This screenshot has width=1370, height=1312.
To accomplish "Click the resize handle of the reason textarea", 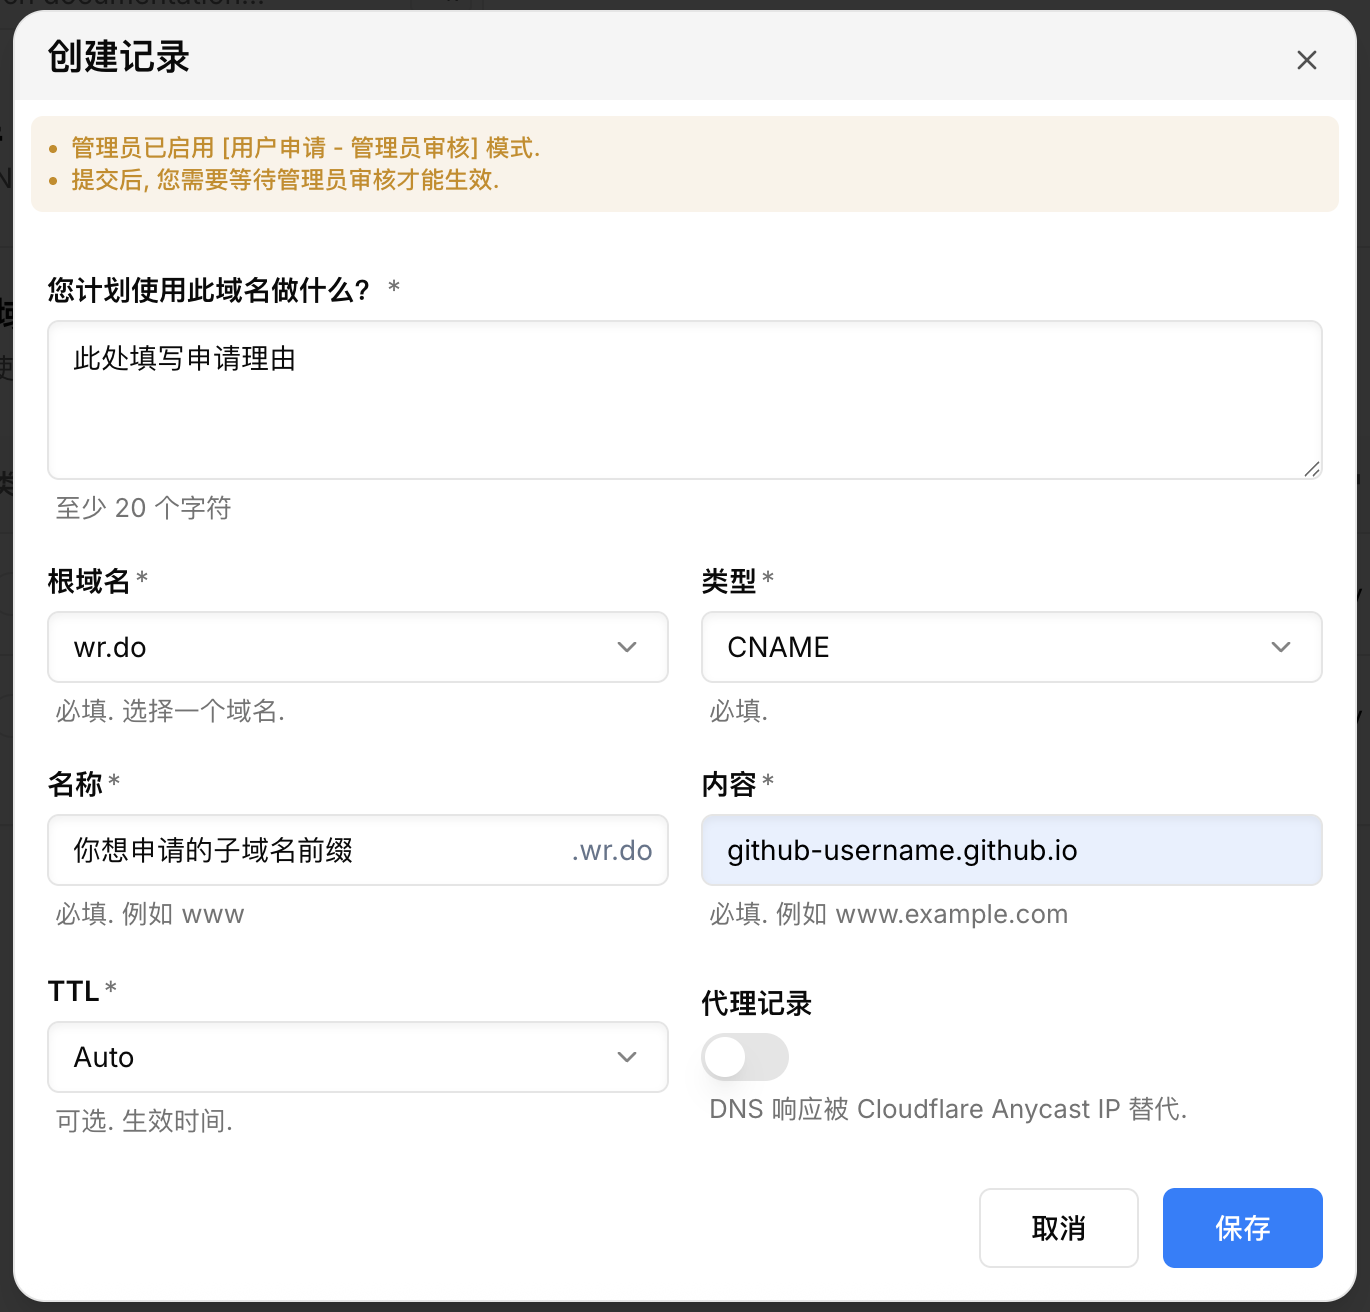I will coord(1311,468).
